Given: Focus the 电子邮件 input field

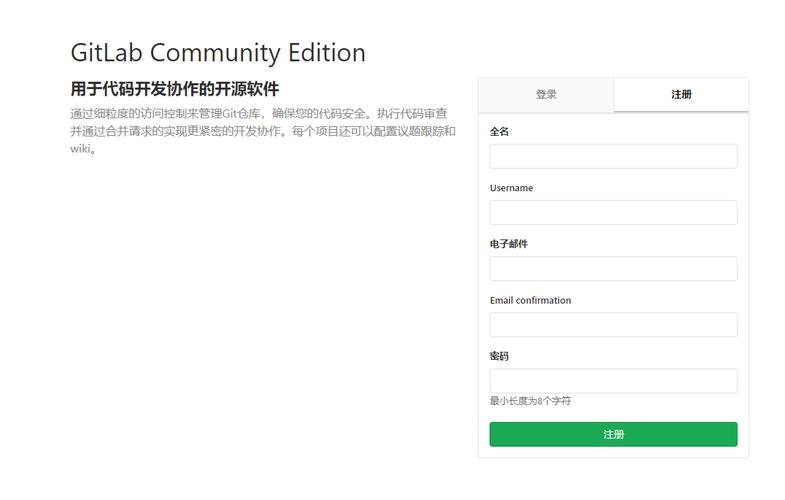Looking at the screenshot, I should pos(613,268).
